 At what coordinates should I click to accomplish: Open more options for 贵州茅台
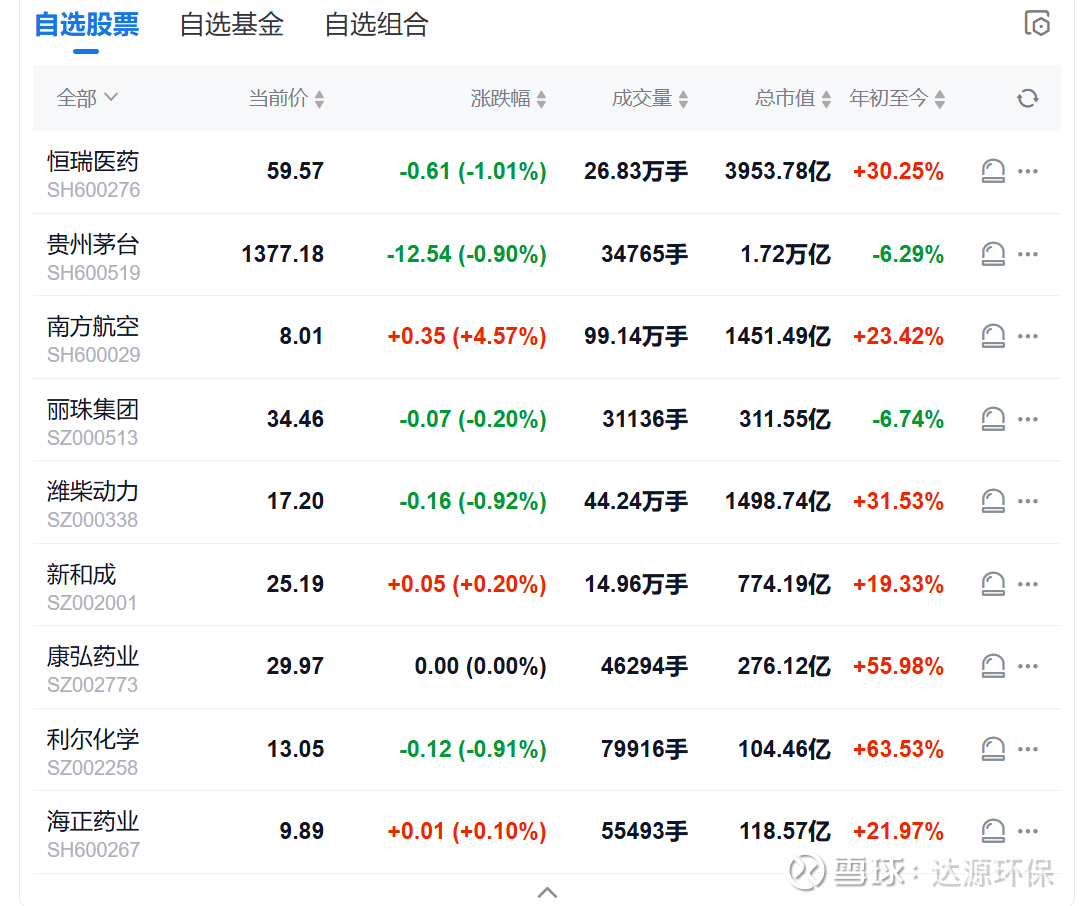pyautogui.click(x=1028, y=254)
